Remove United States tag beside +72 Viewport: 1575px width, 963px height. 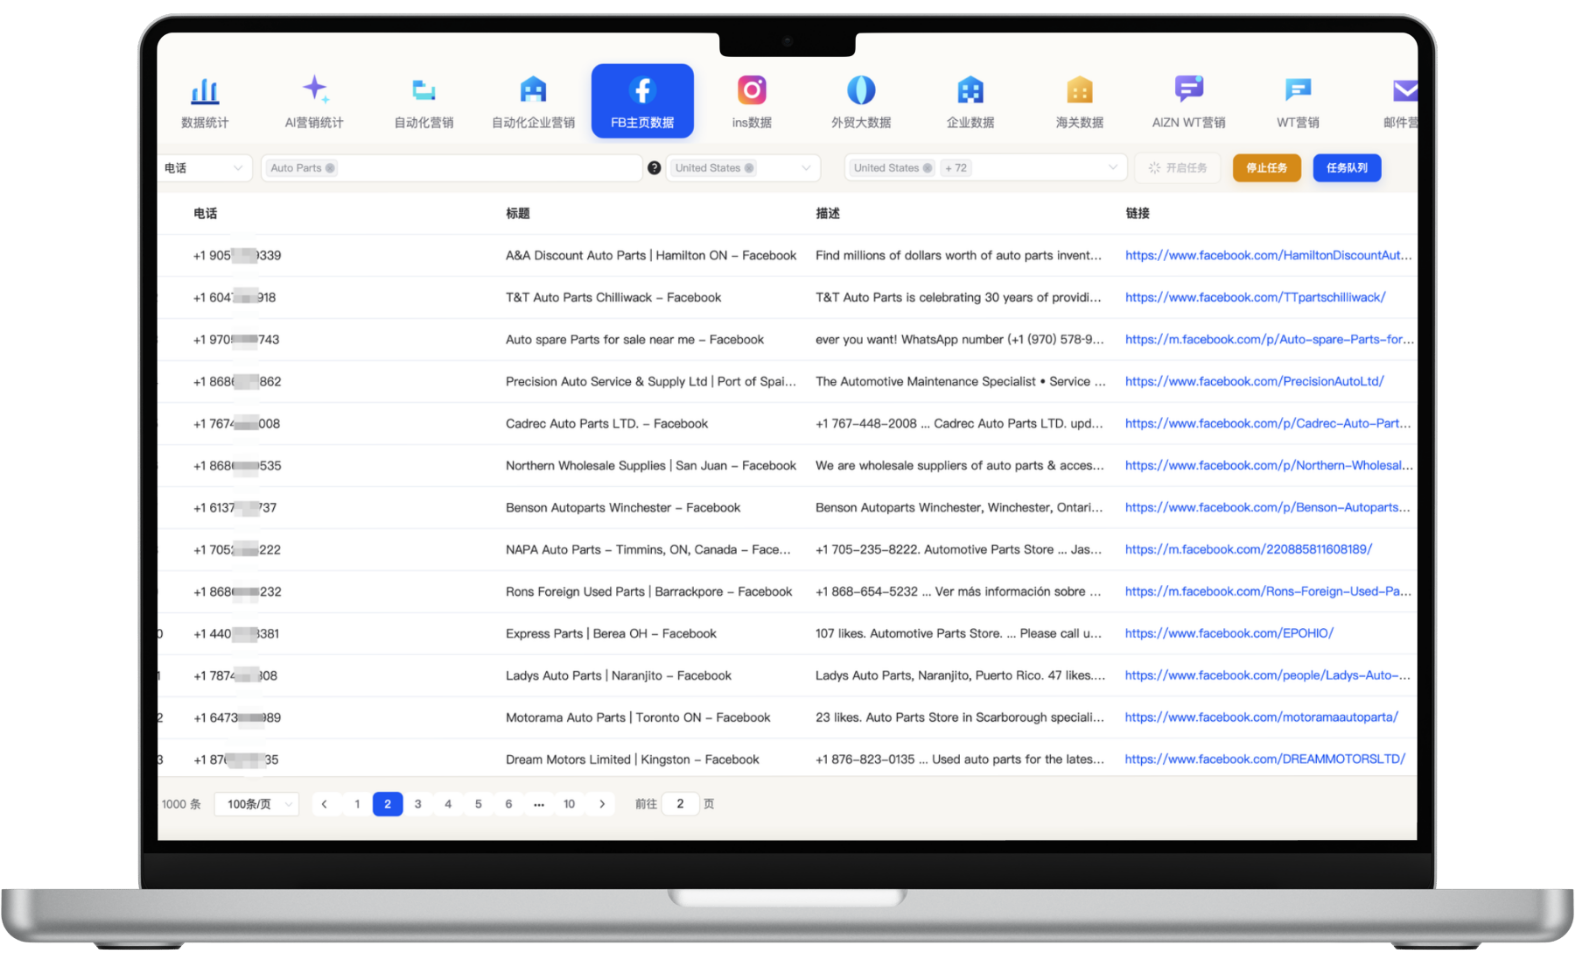(x=927, y=168)
